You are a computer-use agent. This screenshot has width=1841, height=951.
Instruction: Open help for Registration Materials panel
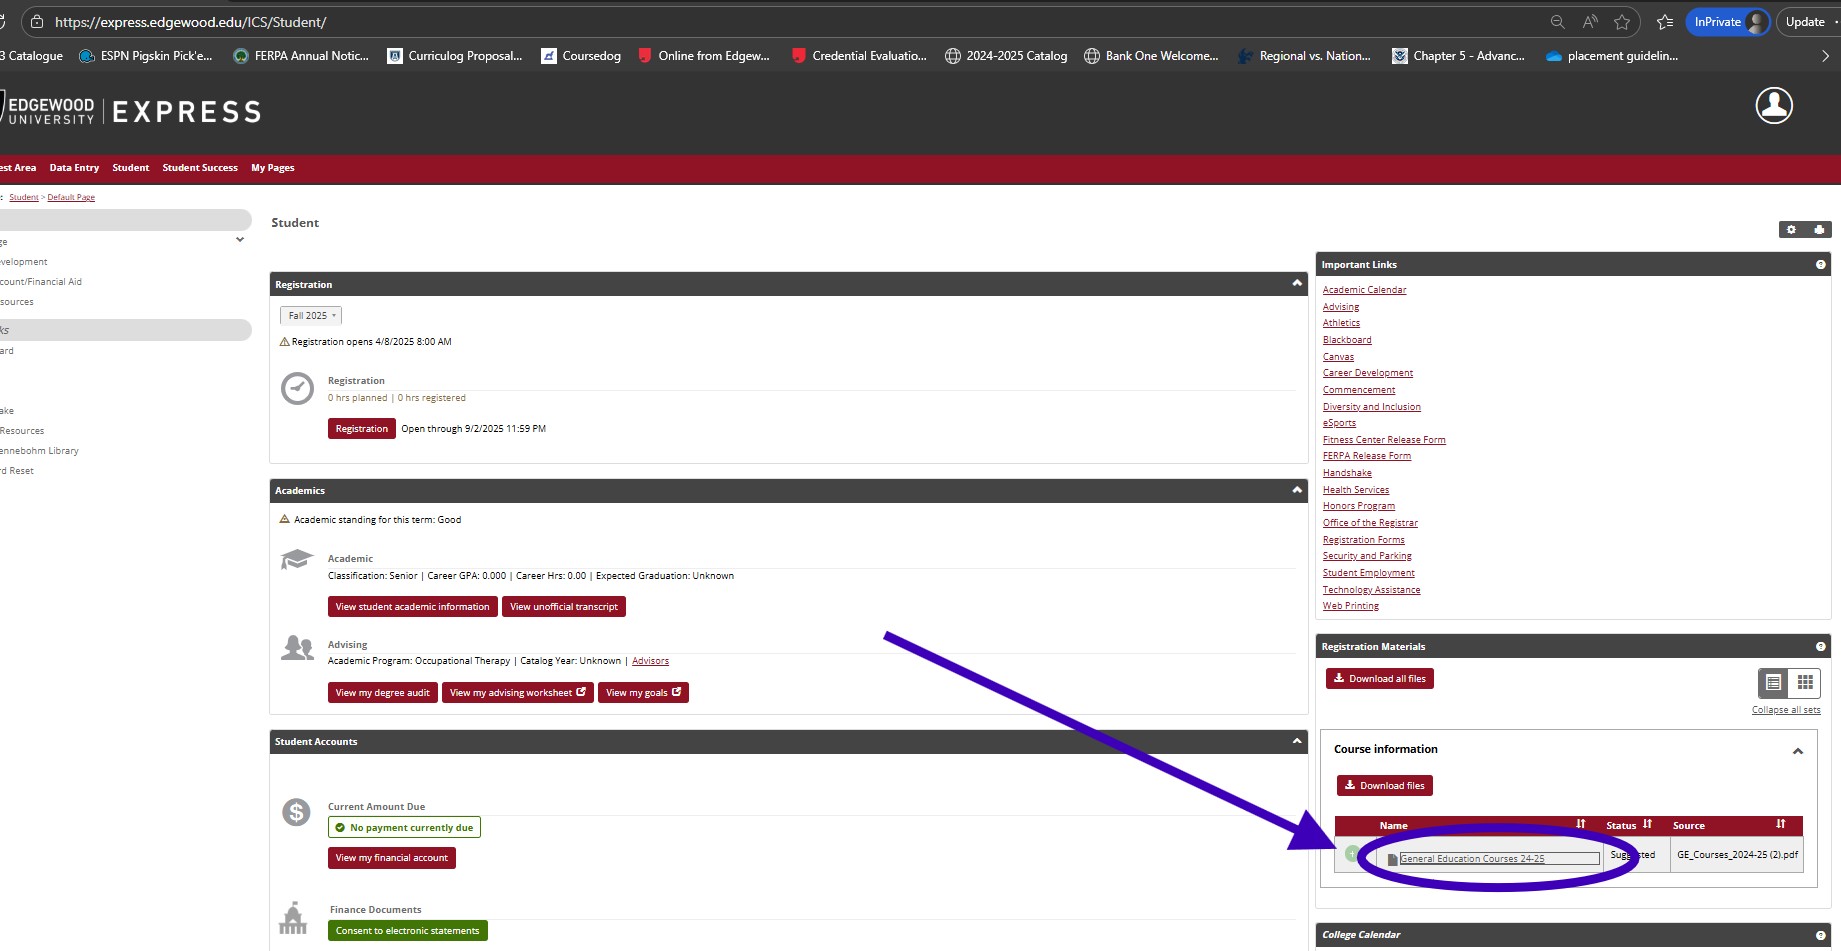click(x=1820, y=647)
